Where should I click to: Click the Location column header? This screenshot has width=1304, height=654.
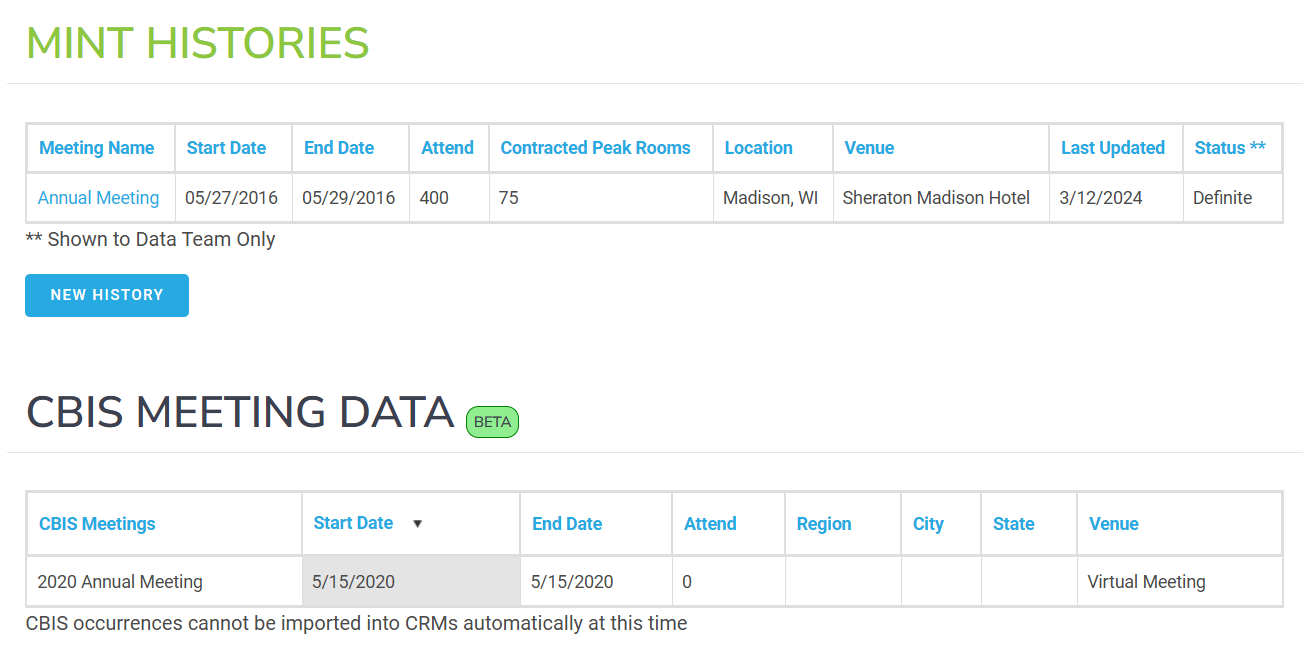(758, 148)
